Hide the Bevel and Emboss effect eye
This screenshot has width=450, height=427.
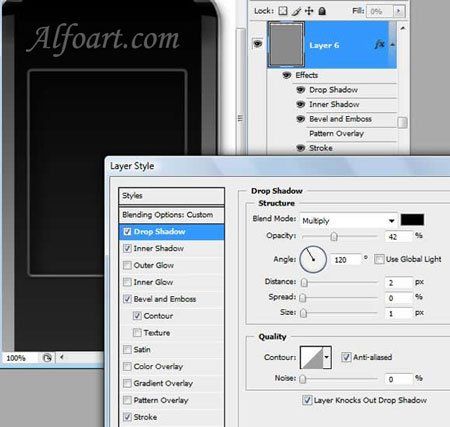301,119
